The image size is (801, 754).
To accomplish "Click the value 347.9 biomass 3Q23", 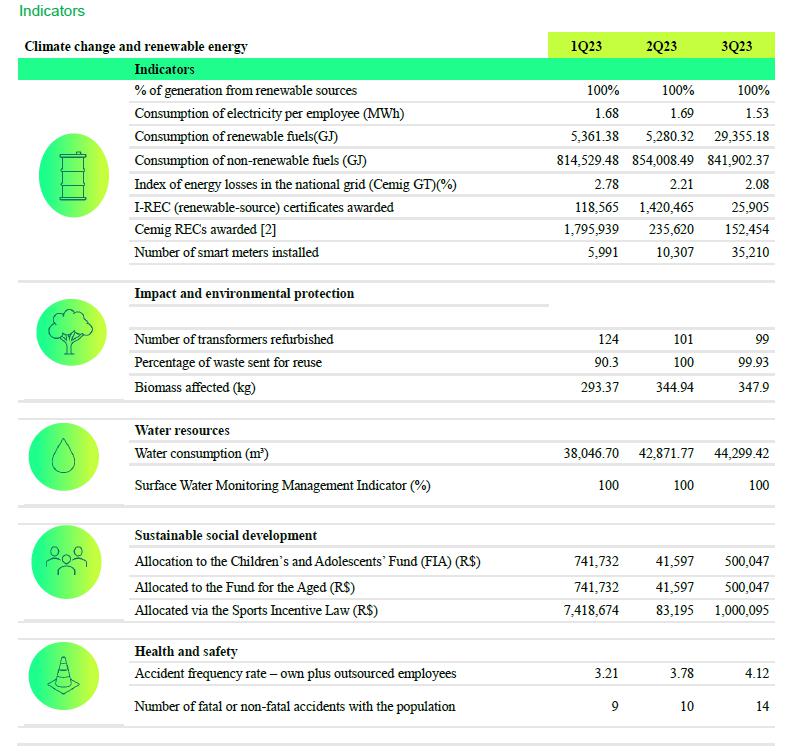I will 753,388.
